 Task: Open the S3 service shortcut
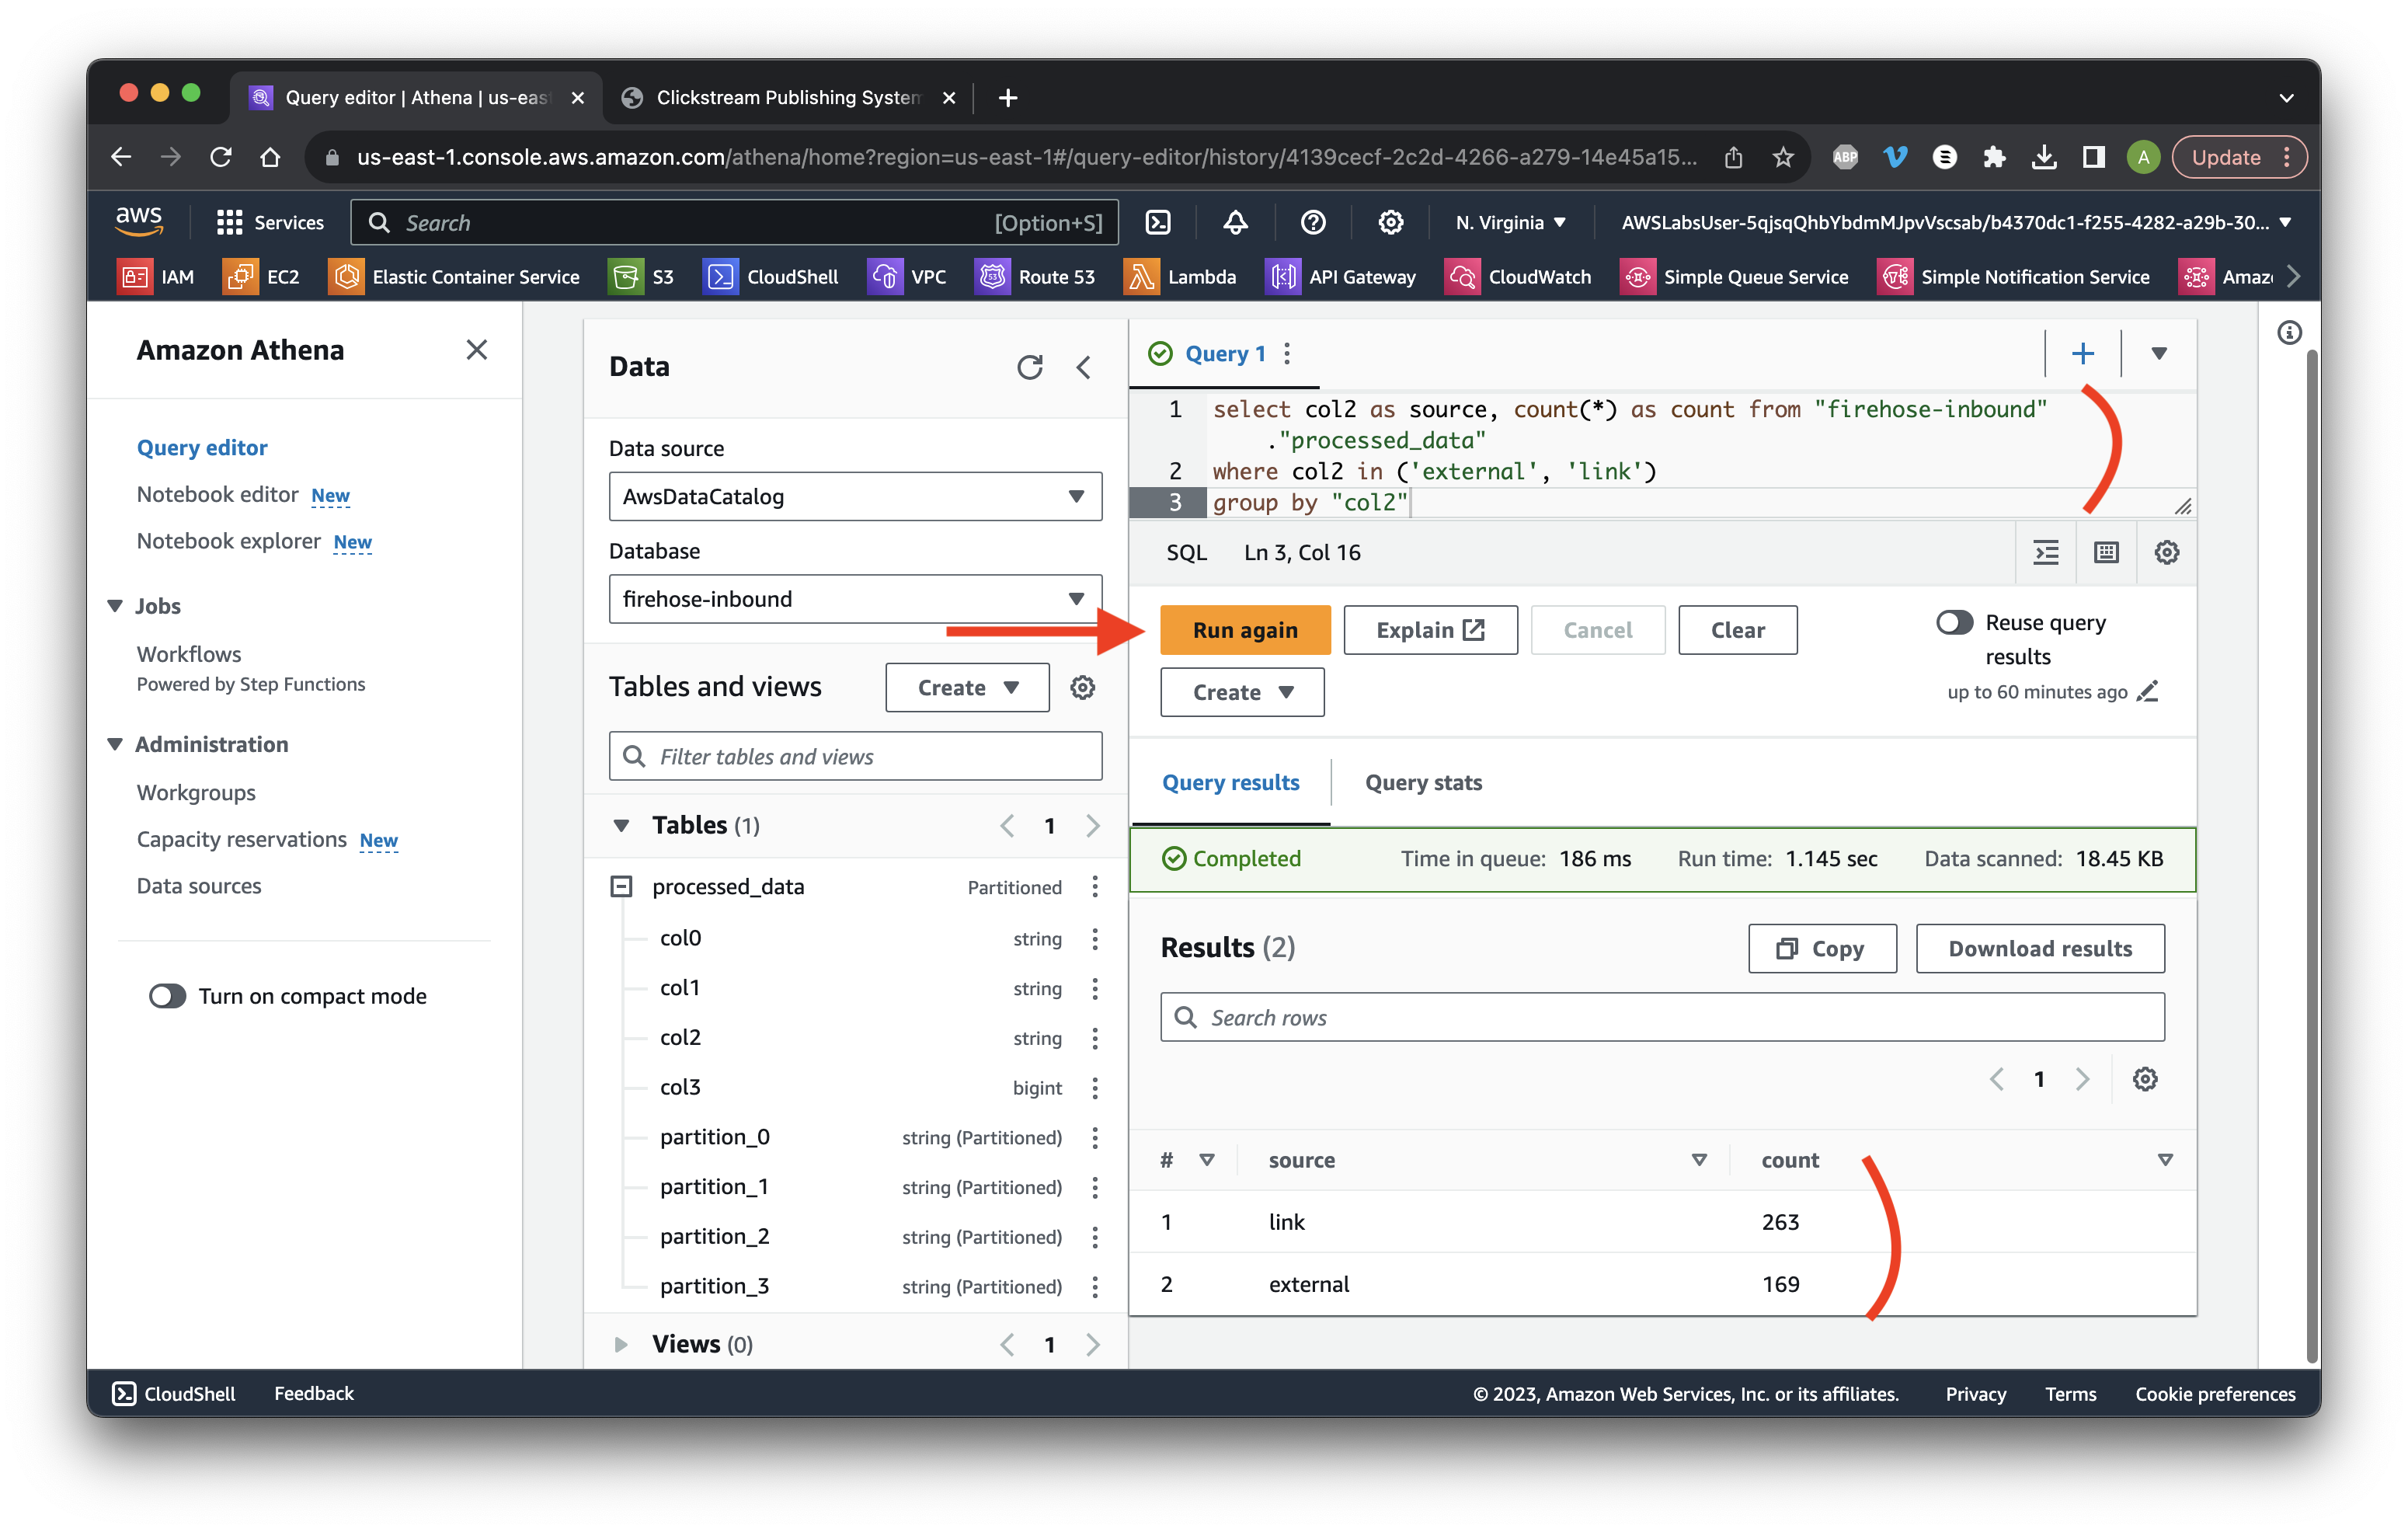[642, 277]
